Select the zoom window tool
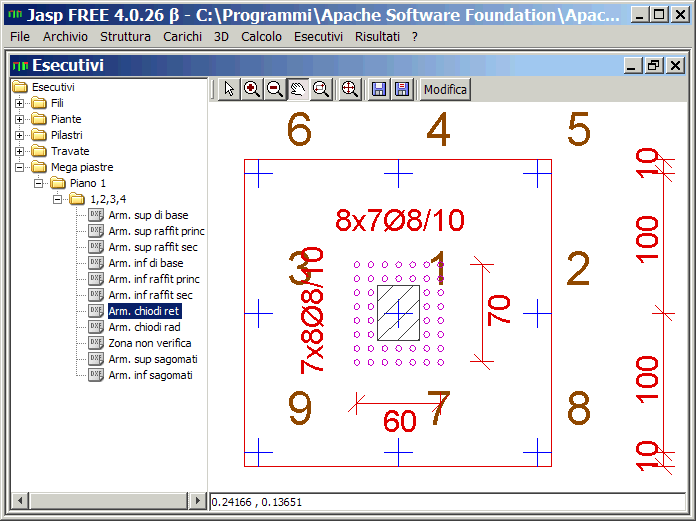The height and width of the screenshot is (521, 696). (321, 90)
